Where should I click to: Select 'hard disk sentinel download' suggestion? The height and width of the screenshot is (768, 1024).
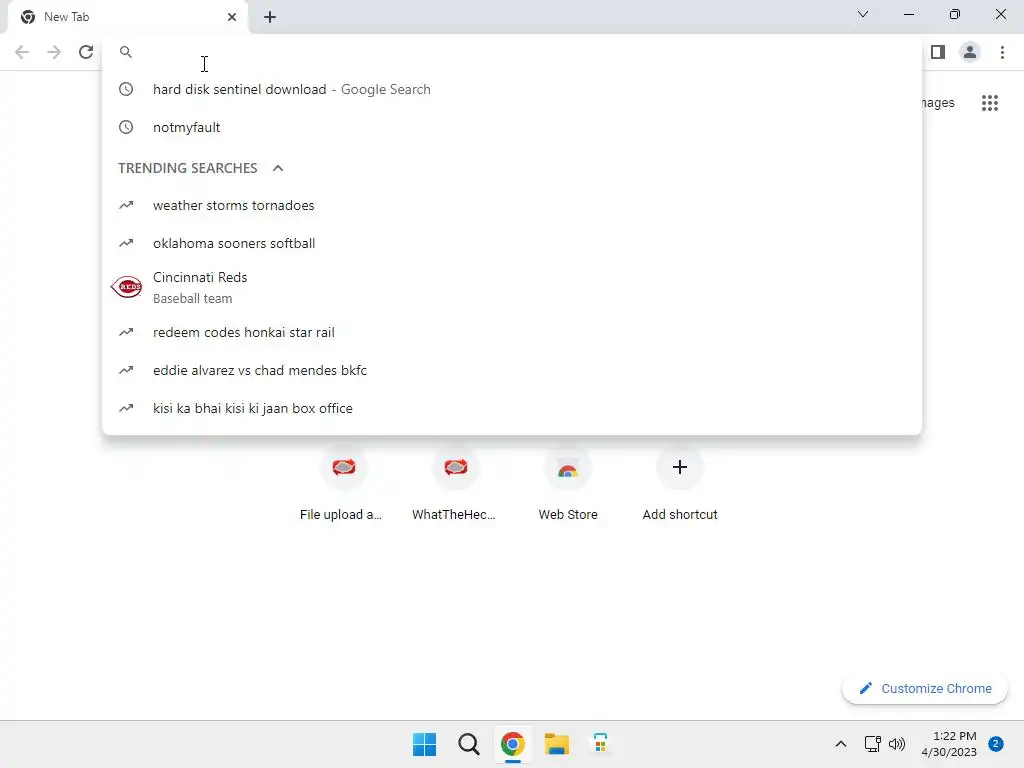click(x=512, y=89)
